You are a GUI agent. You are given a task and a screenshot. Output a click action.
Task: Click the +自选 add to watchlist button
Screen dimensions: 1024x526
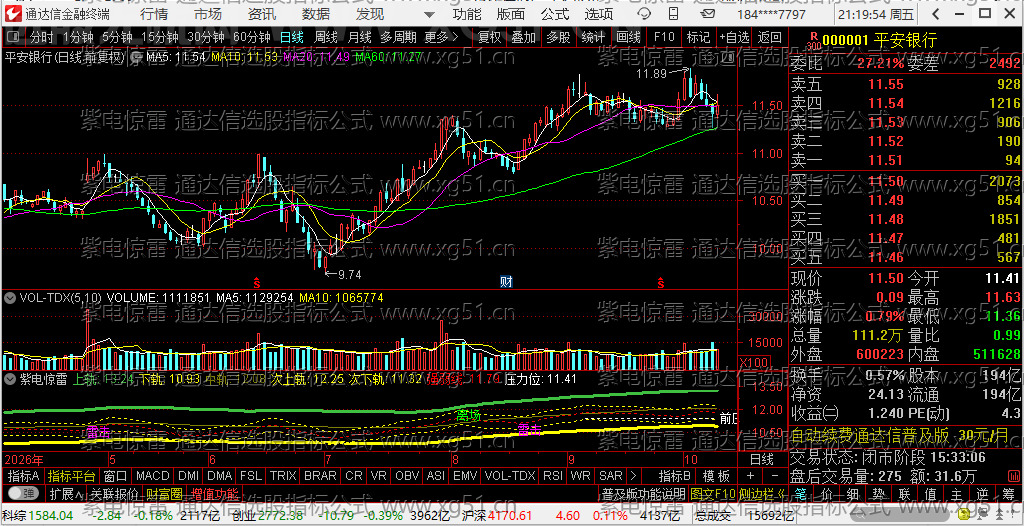pos(735,37)
